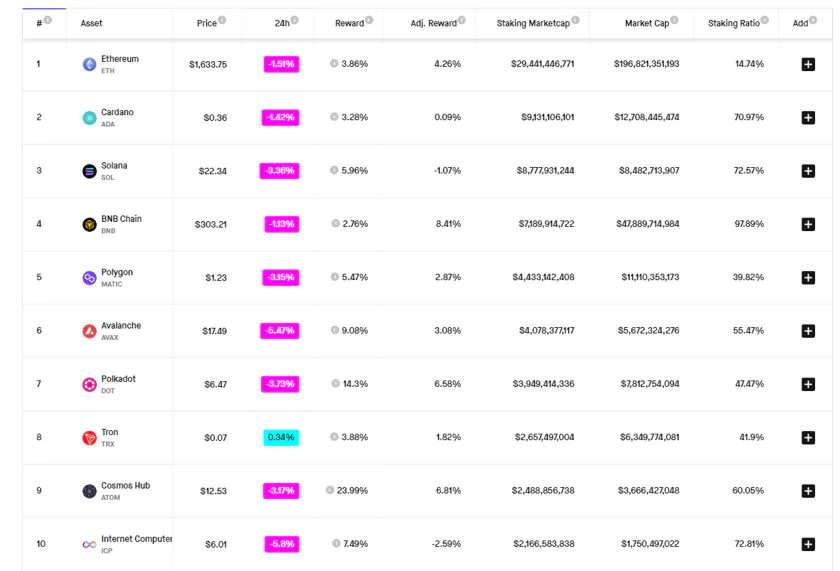This screenshot has width=840, height=571.
Task: Add Internet Computer using its plus icon
Action: pos(808,544)
